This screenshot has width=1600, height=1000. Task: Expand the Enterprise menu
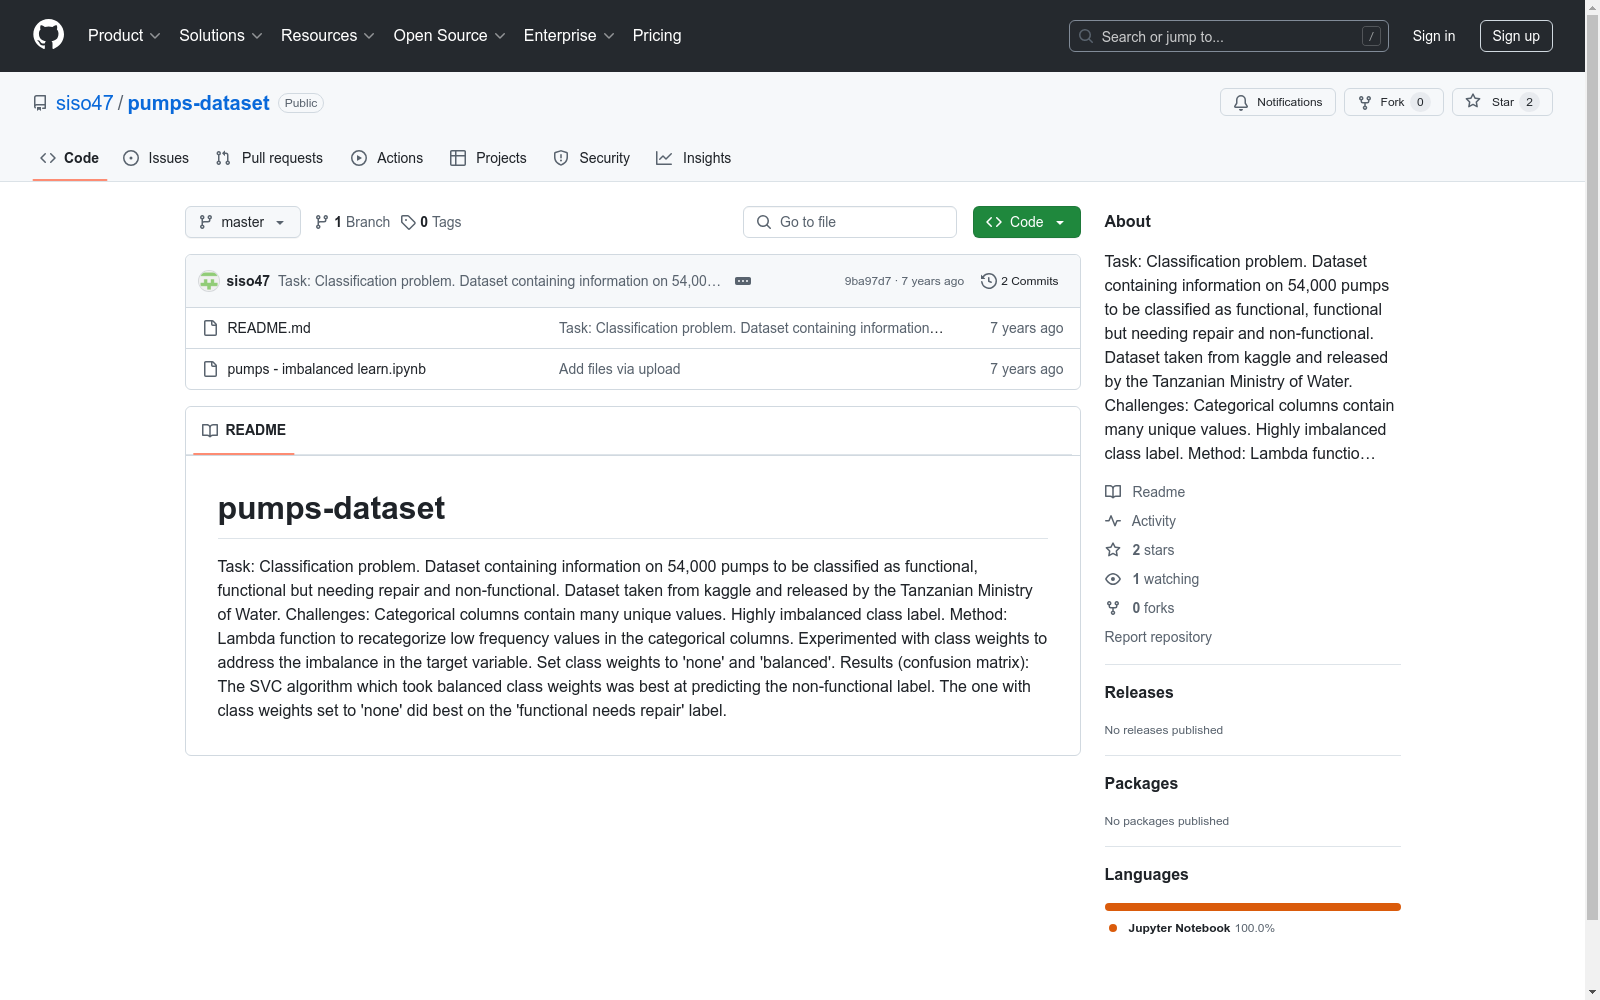569,35
